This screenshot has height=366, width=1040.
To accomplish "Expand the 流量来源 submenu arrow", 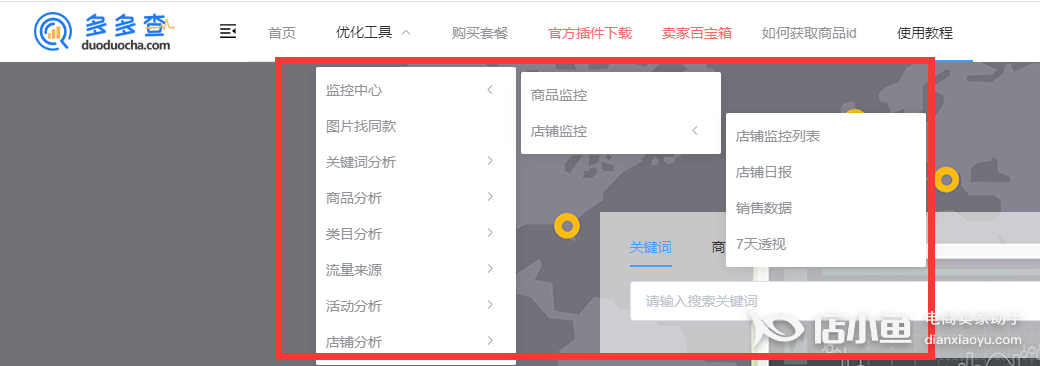I will tap(490, 269).
